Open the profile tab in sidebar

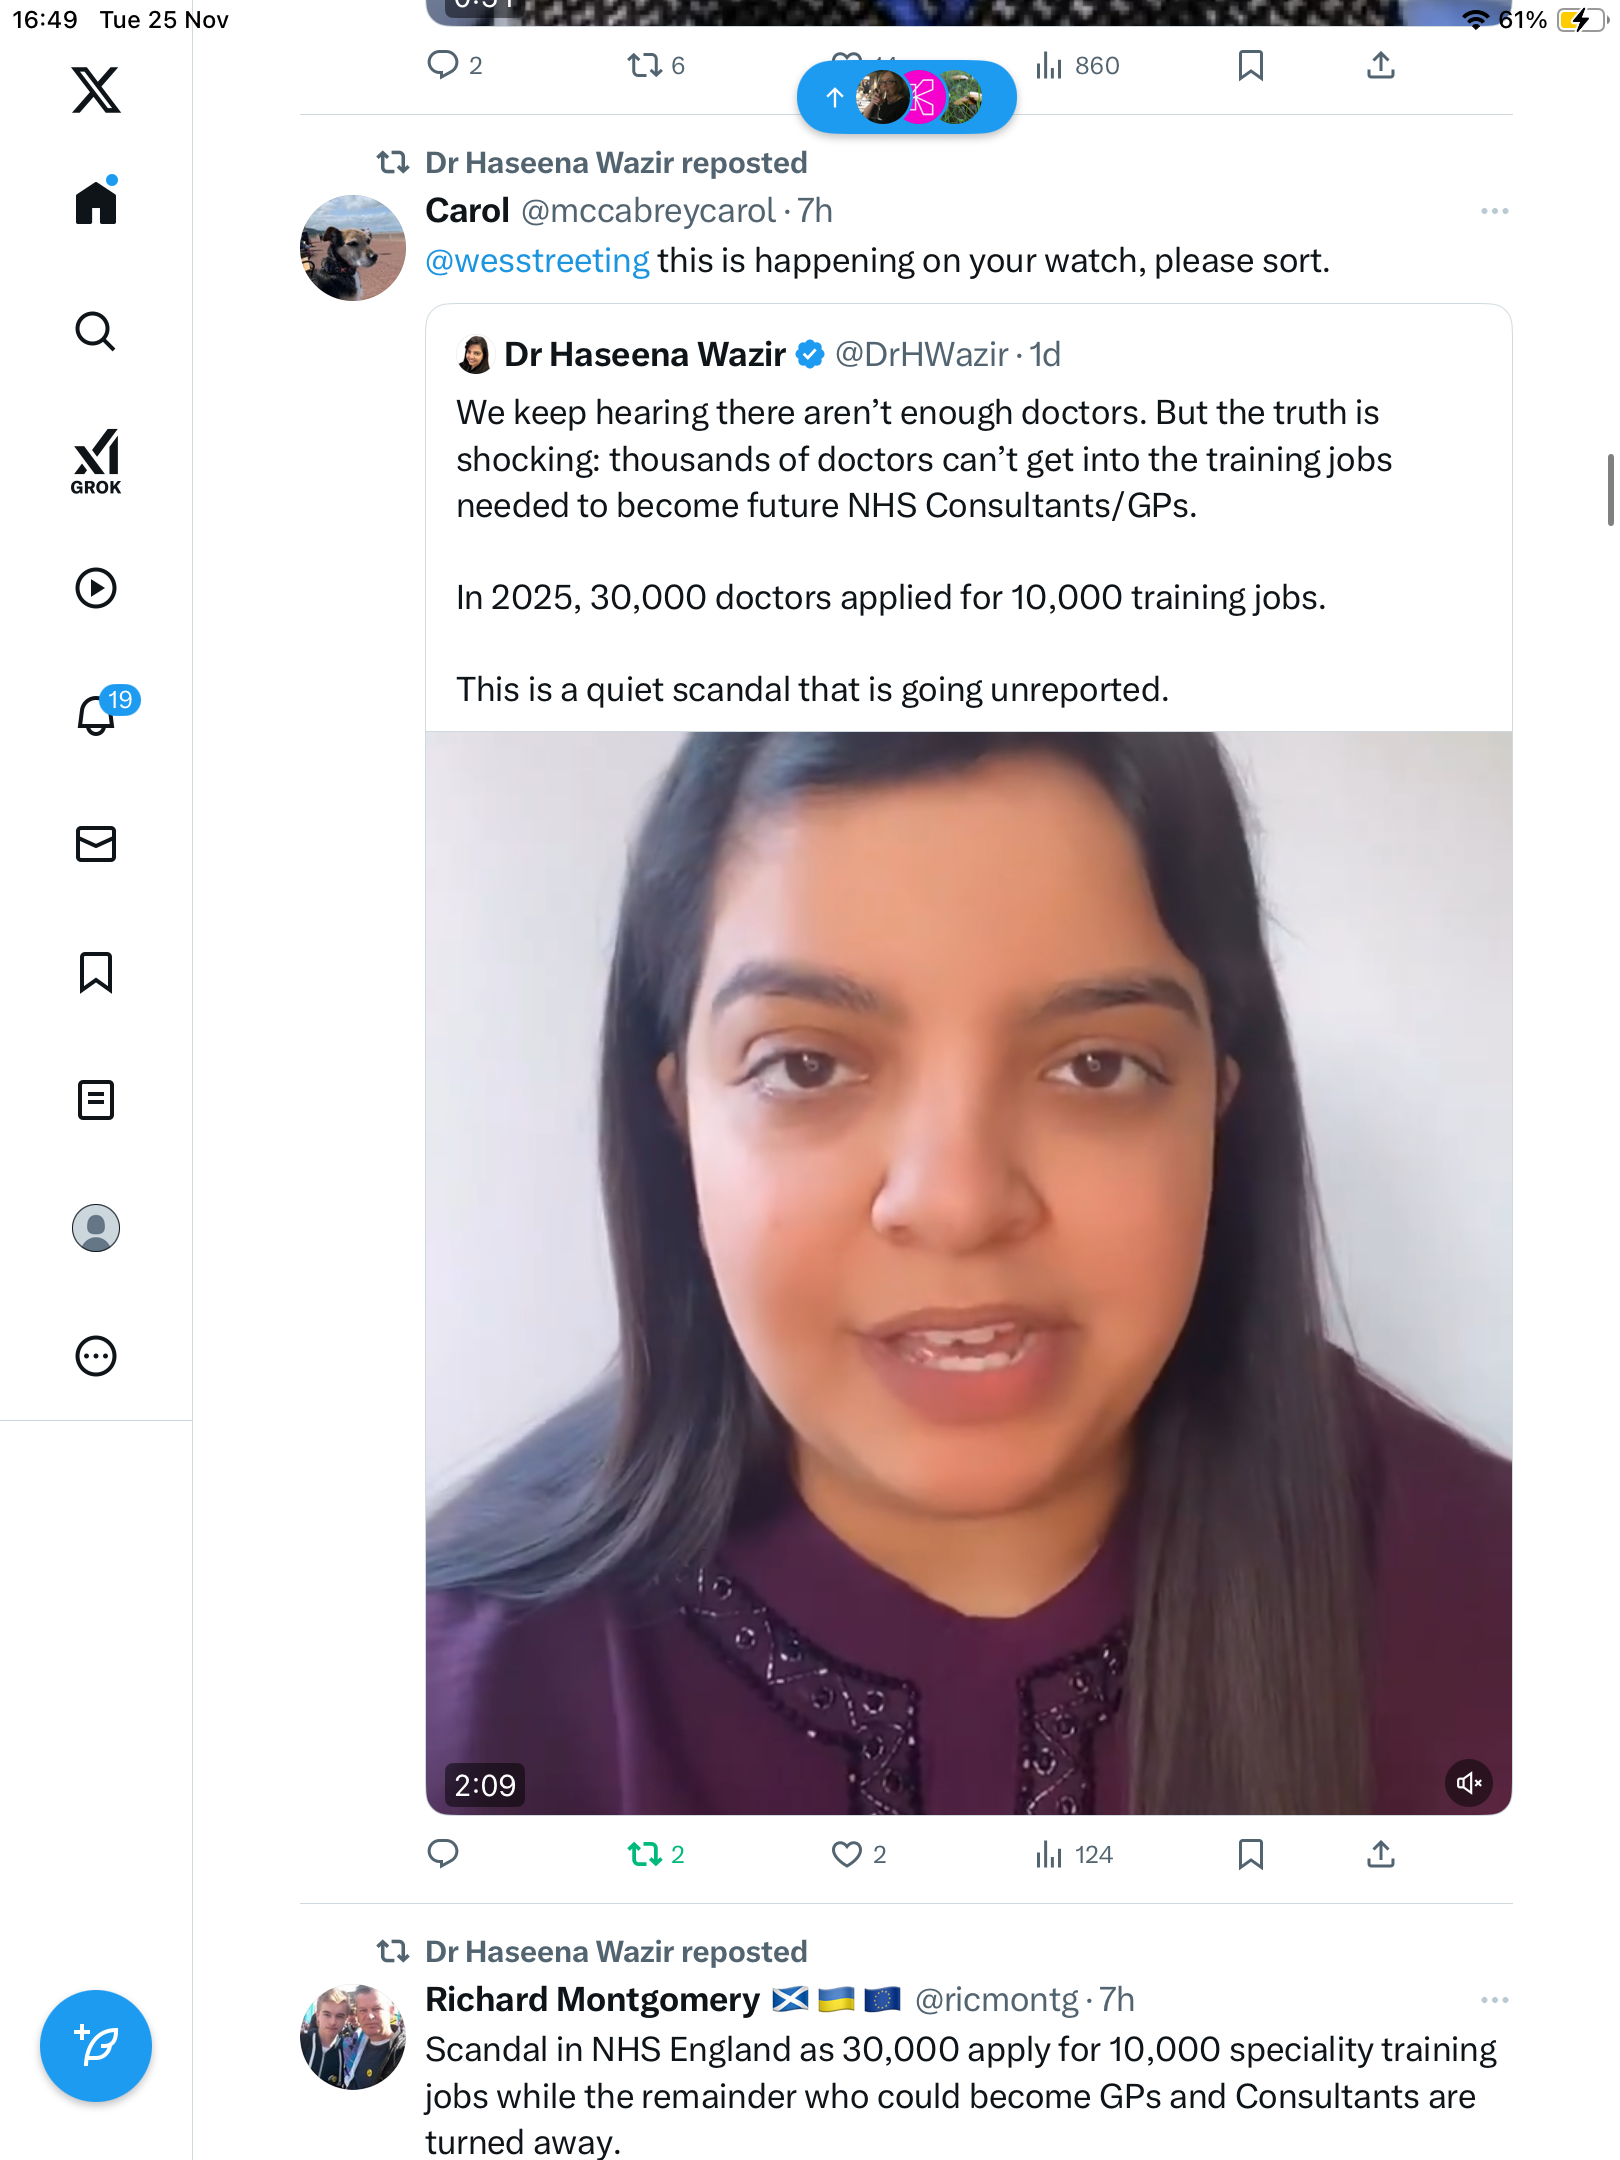pyautogui.click(x=96, y=1228)
